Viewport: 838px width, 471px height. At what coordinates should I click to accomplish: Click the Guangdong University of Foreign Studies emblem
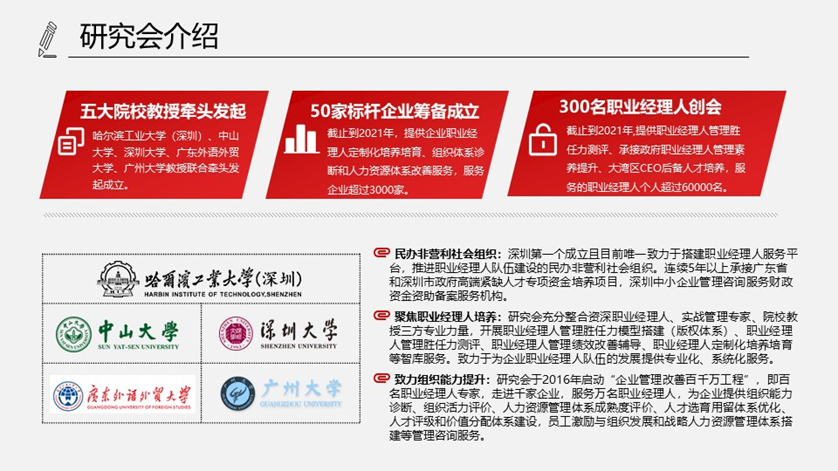[68, 396]
